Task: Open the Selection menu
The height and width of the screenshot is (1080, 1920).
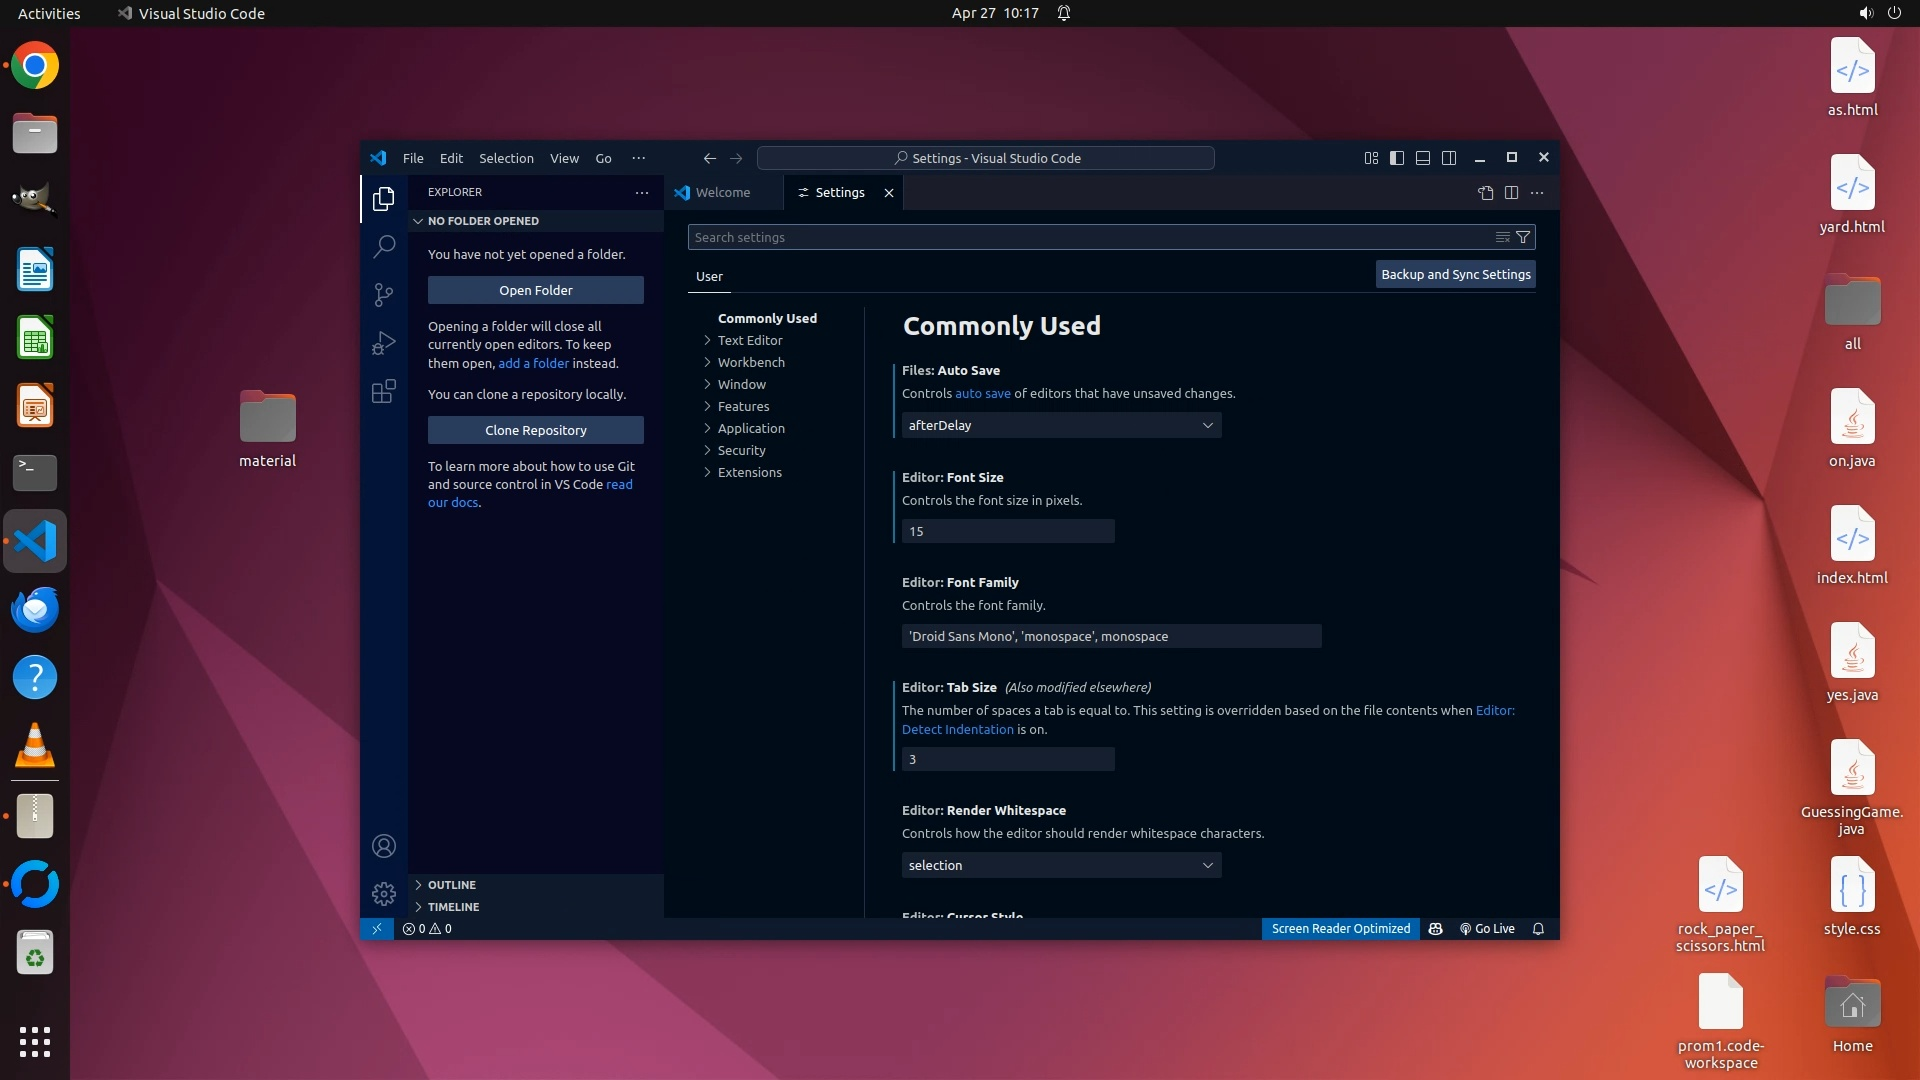Action: click(506, 158)
